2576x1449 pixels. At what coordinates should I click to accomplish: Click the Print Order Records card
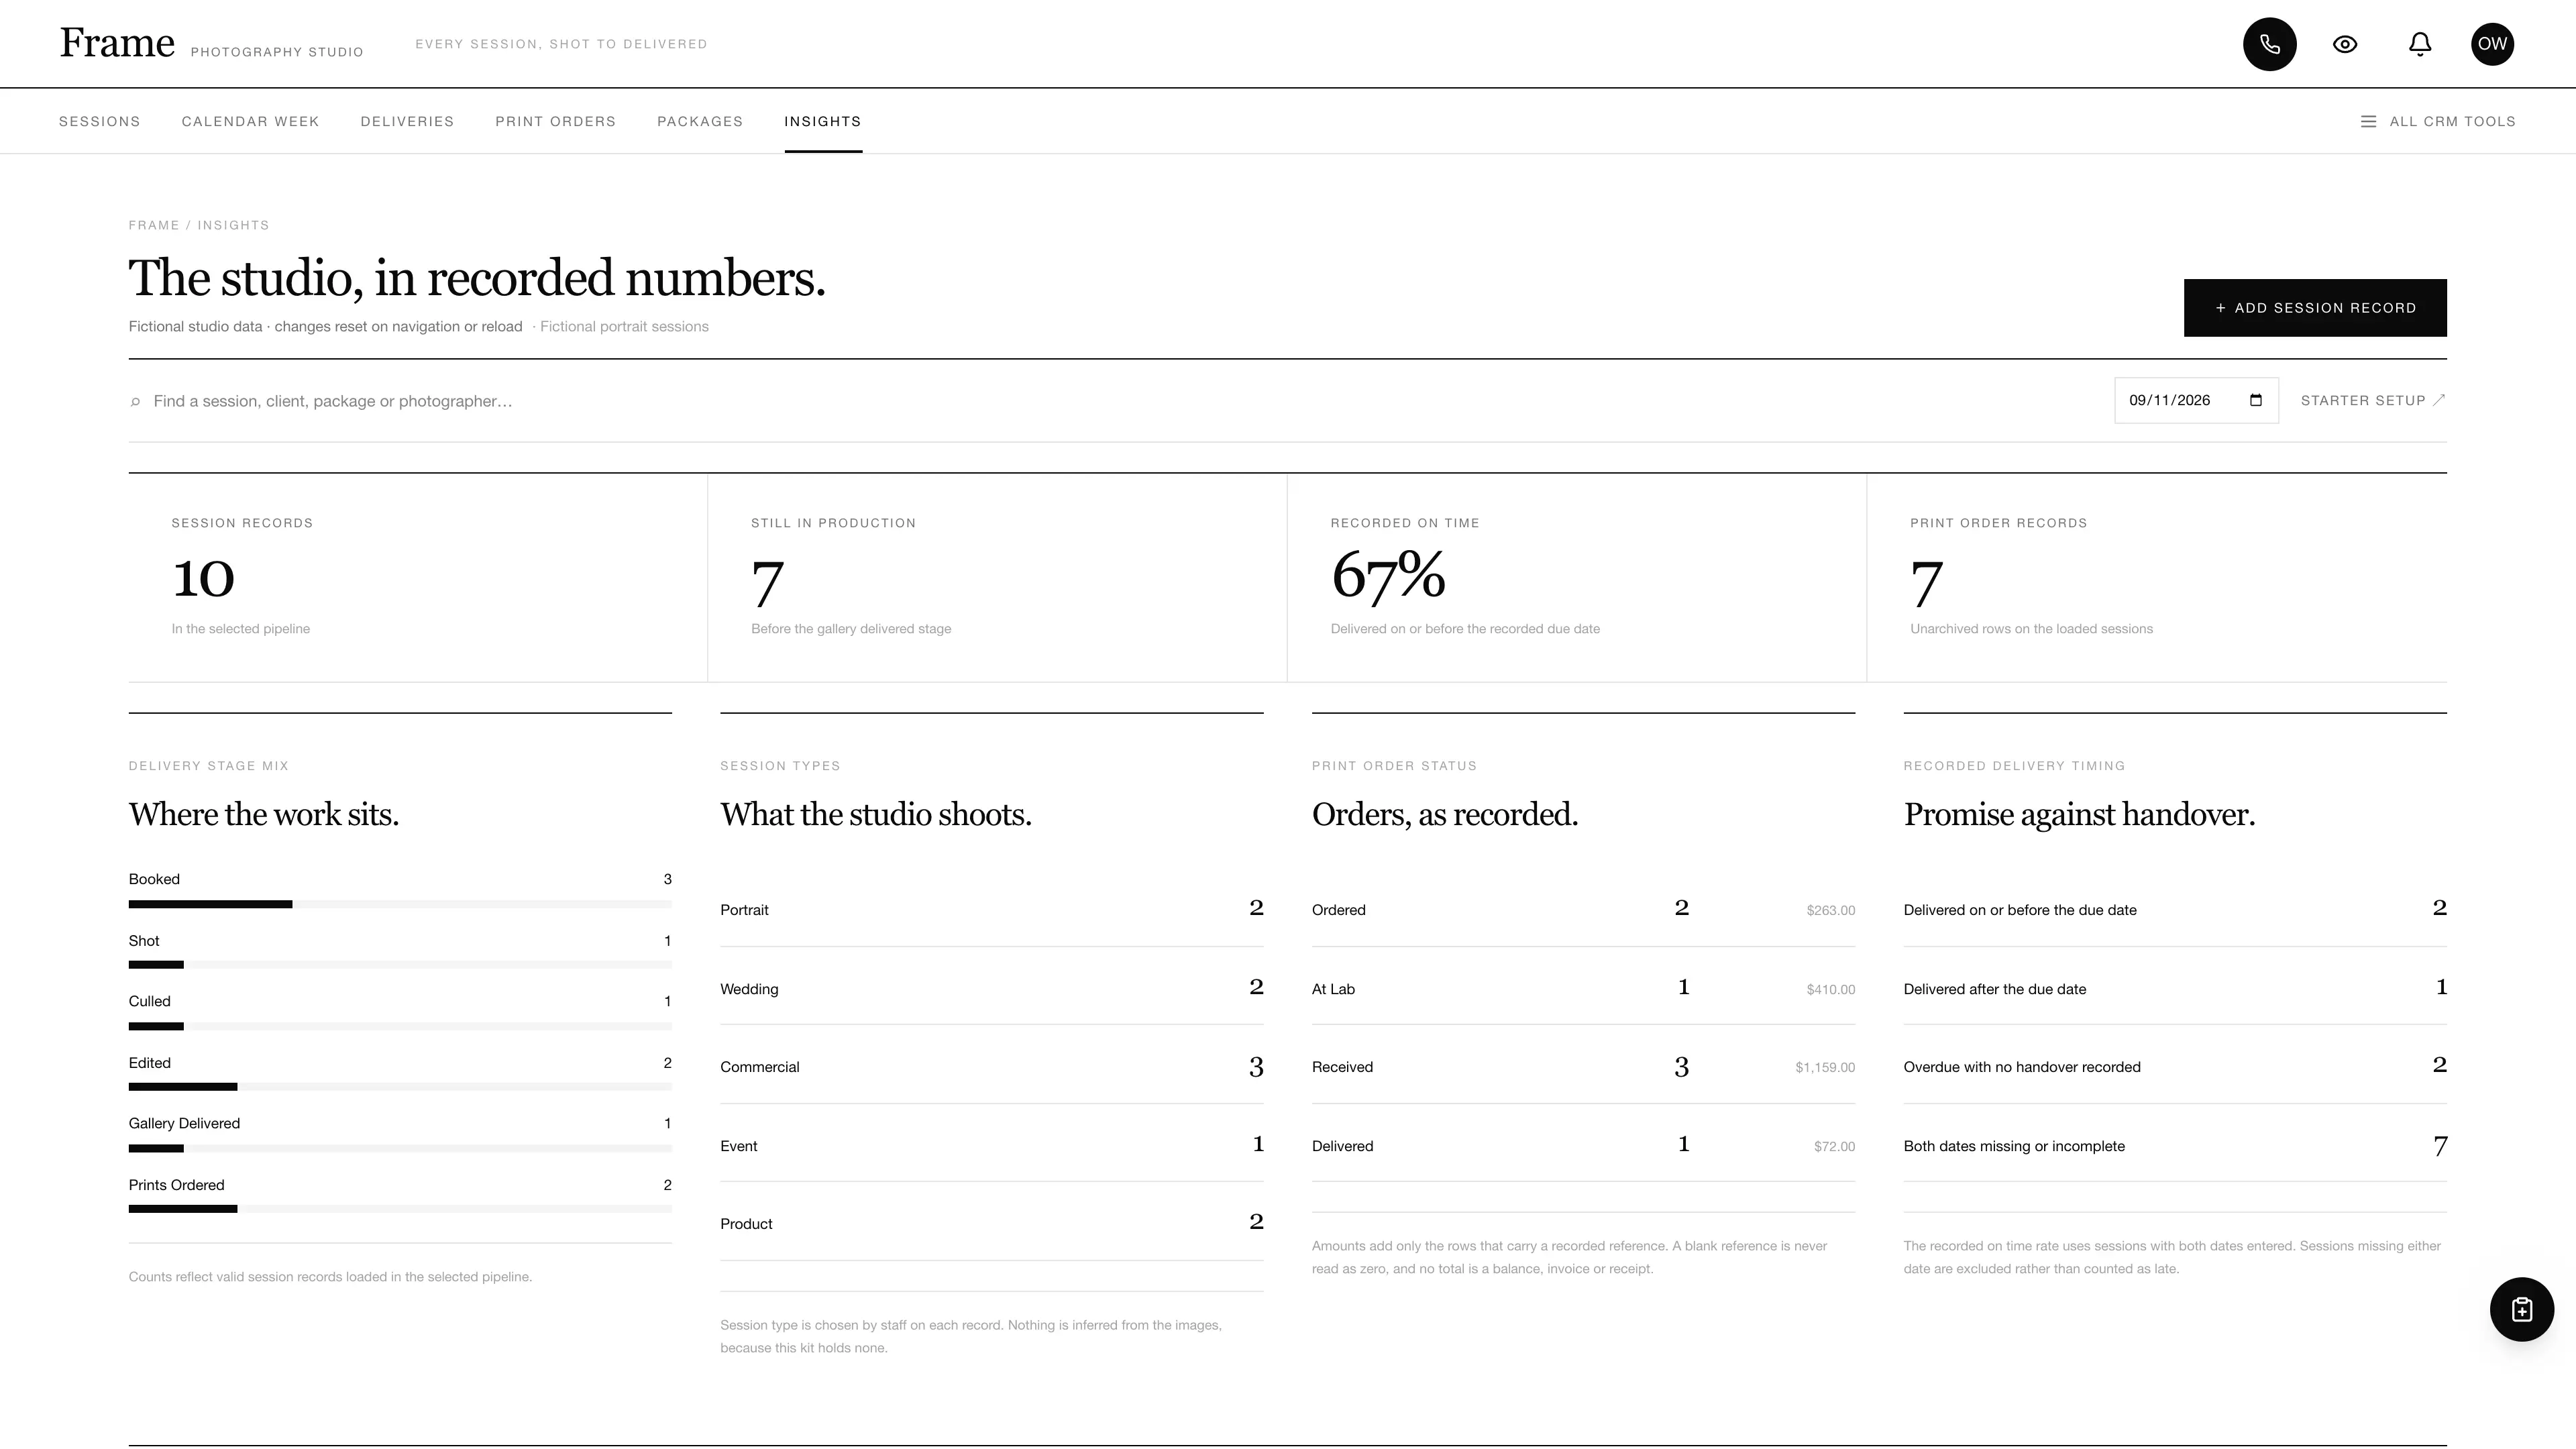coord(2157,577)
